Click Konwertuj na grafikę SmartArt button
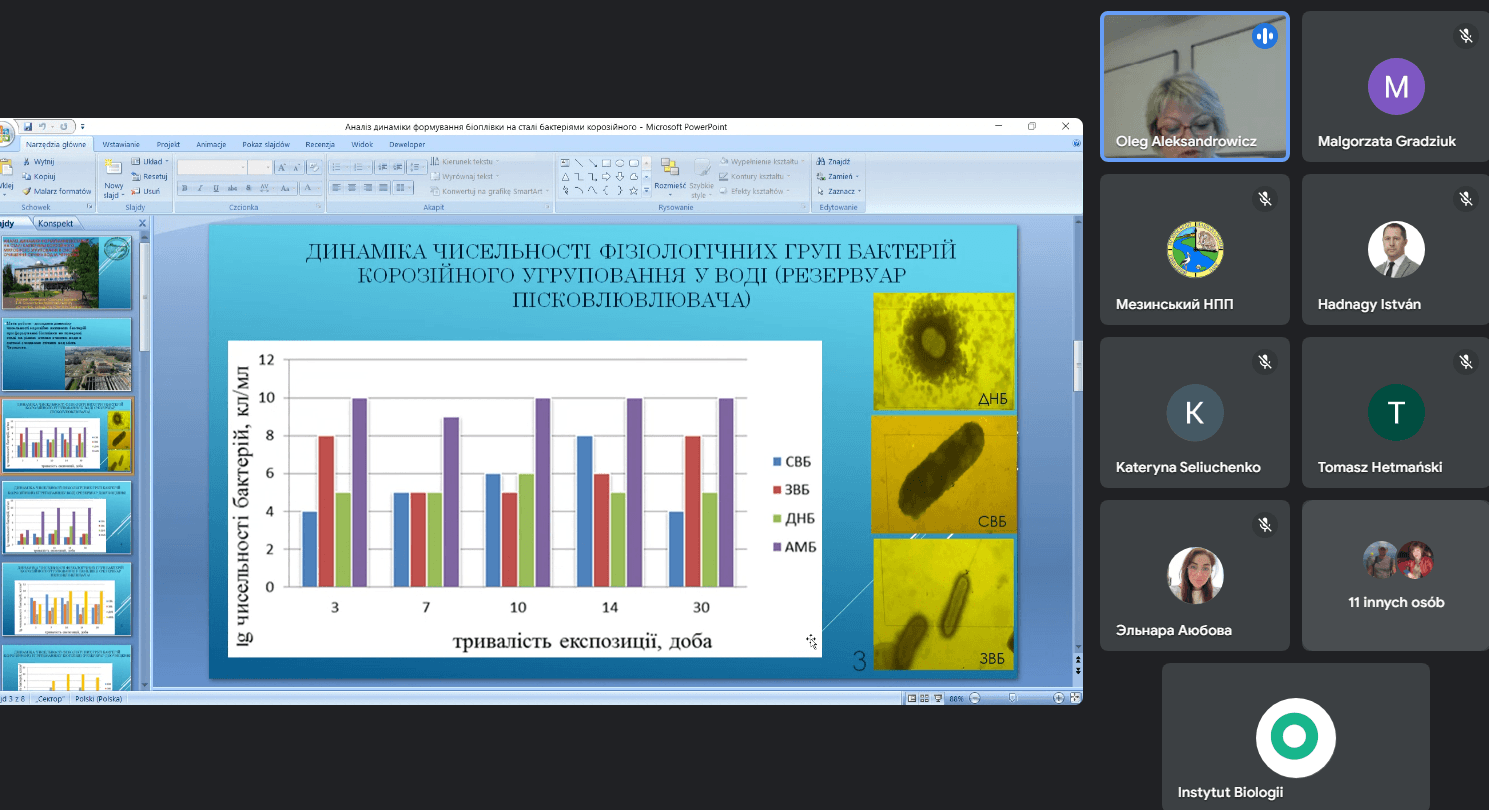This screenshot has height=810, width=1489. coord(489,191)
